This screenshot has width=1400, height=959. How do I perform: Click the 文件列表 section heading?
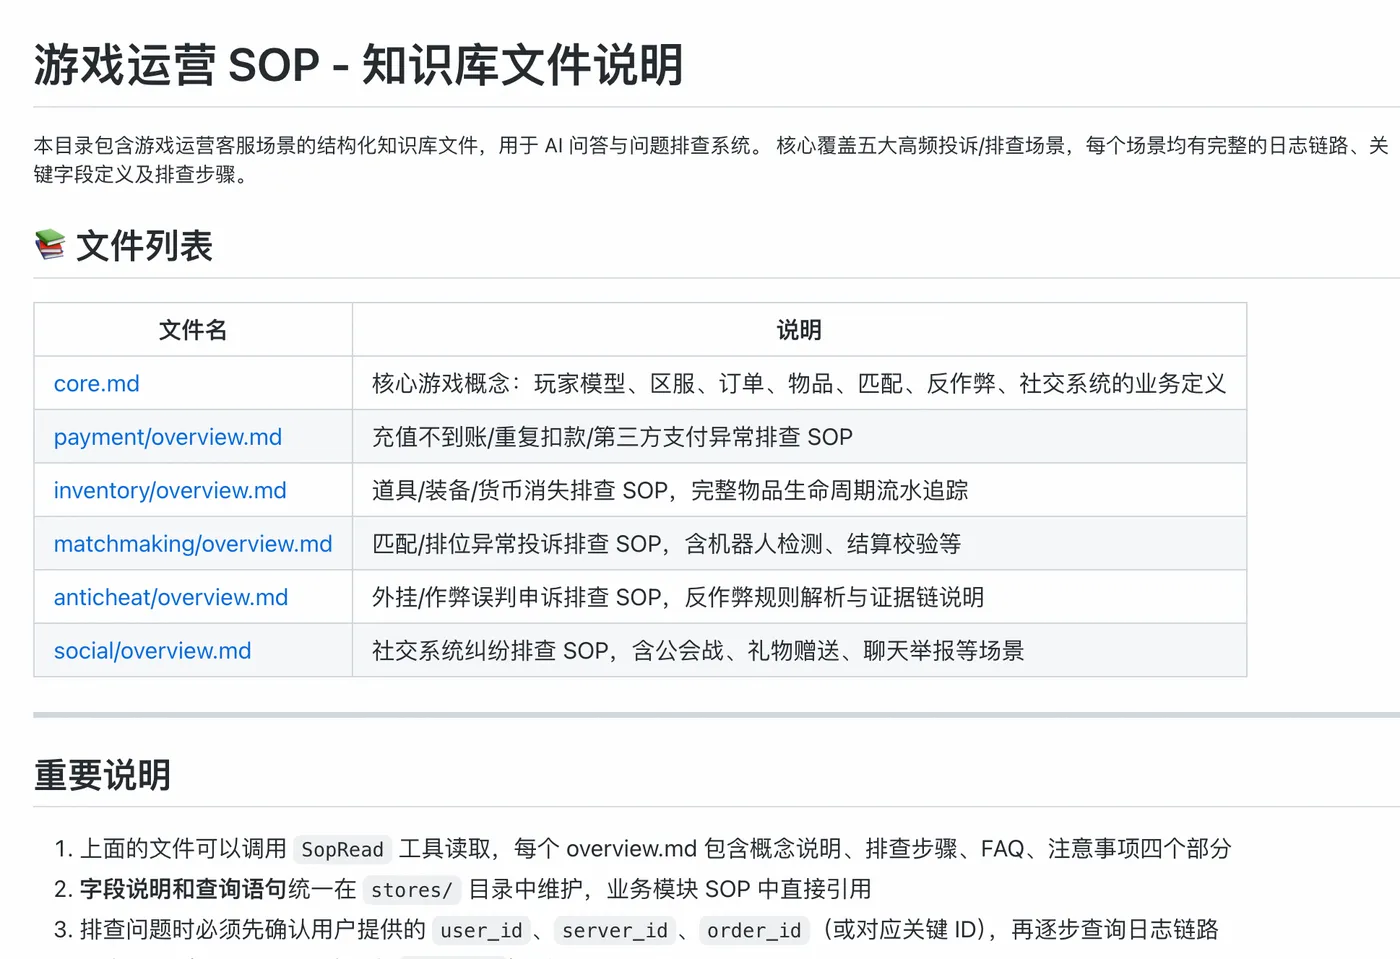pyautogui.click(x=144, y=246)
